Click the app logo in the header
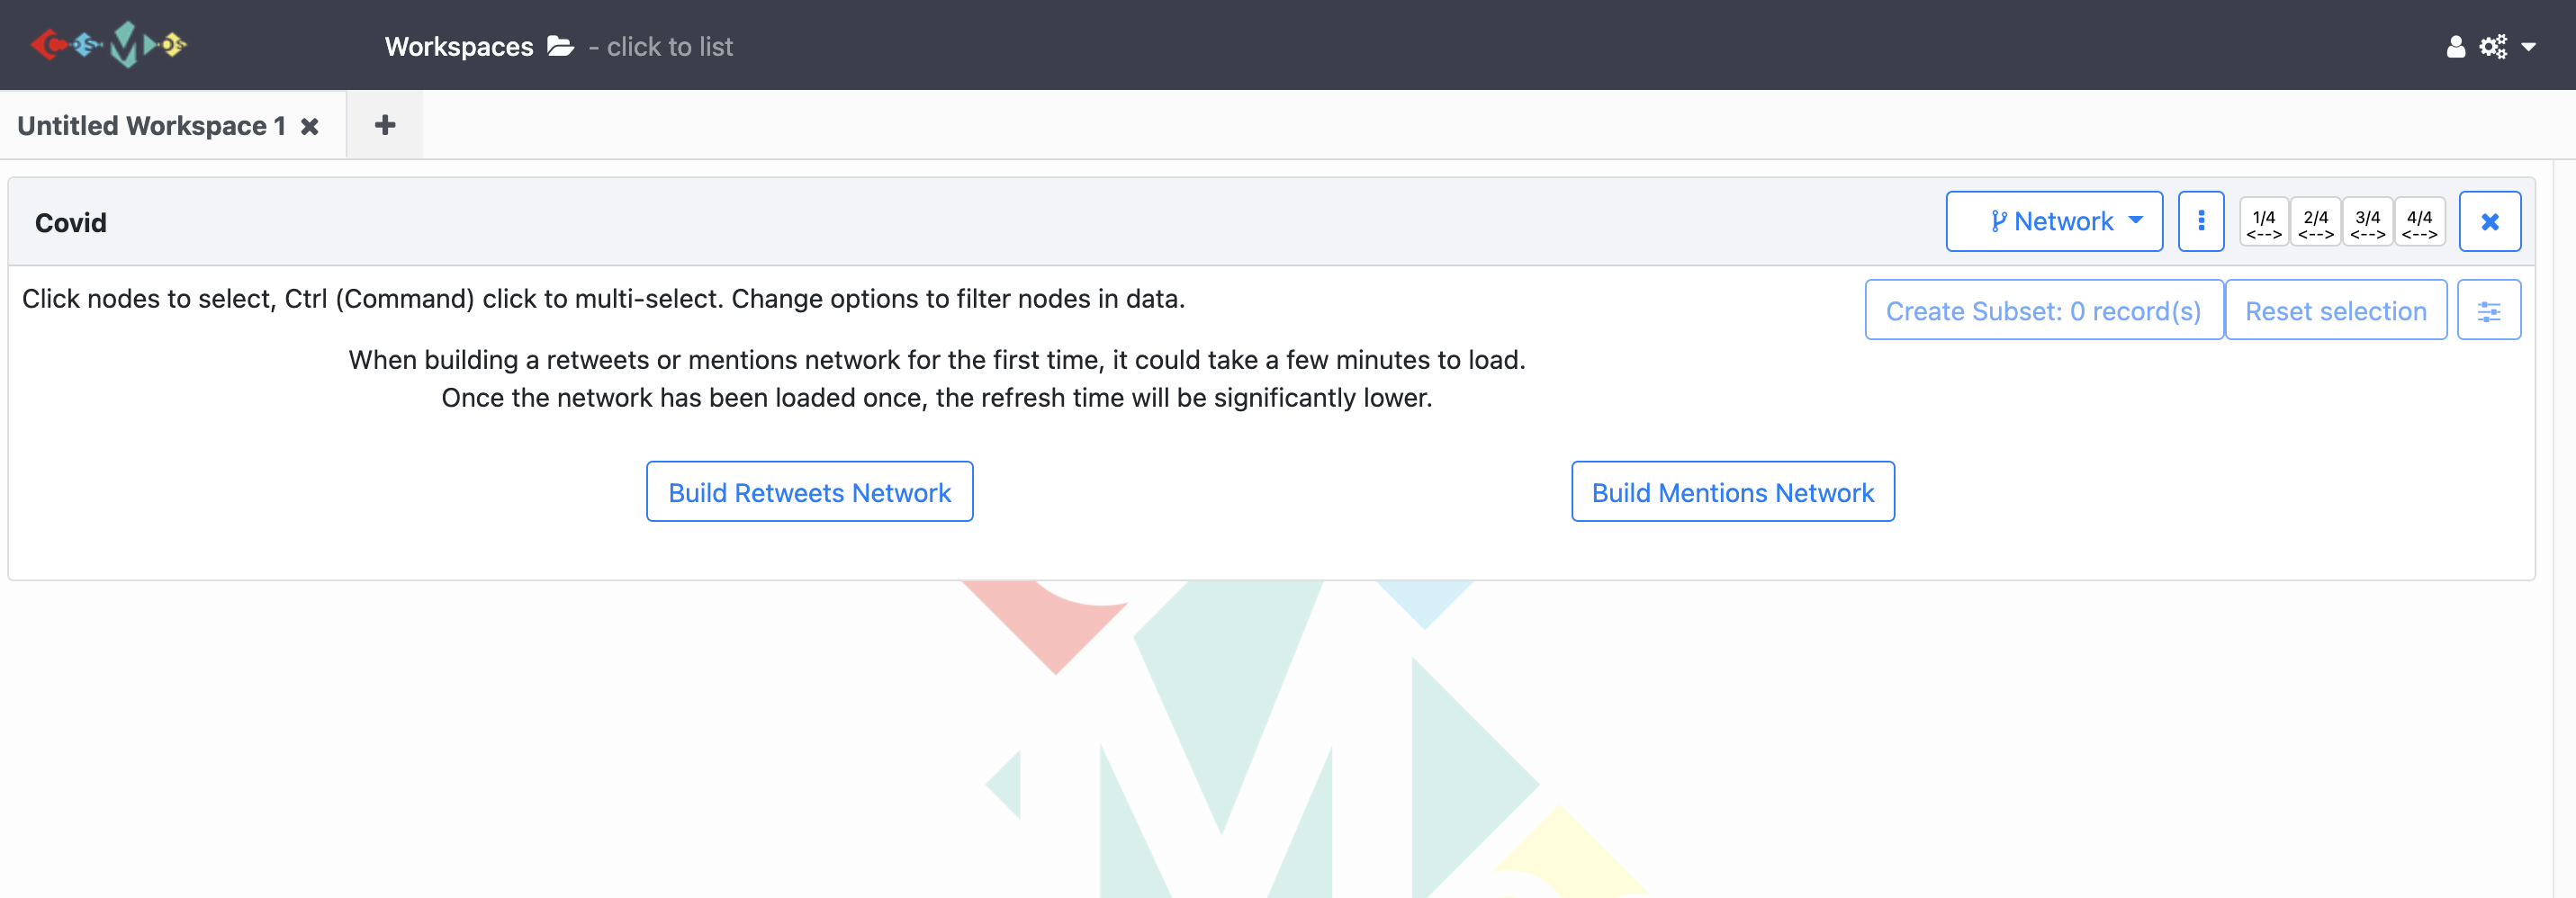The width and height of the screenshot is (2576, 898). coord(109,45)
